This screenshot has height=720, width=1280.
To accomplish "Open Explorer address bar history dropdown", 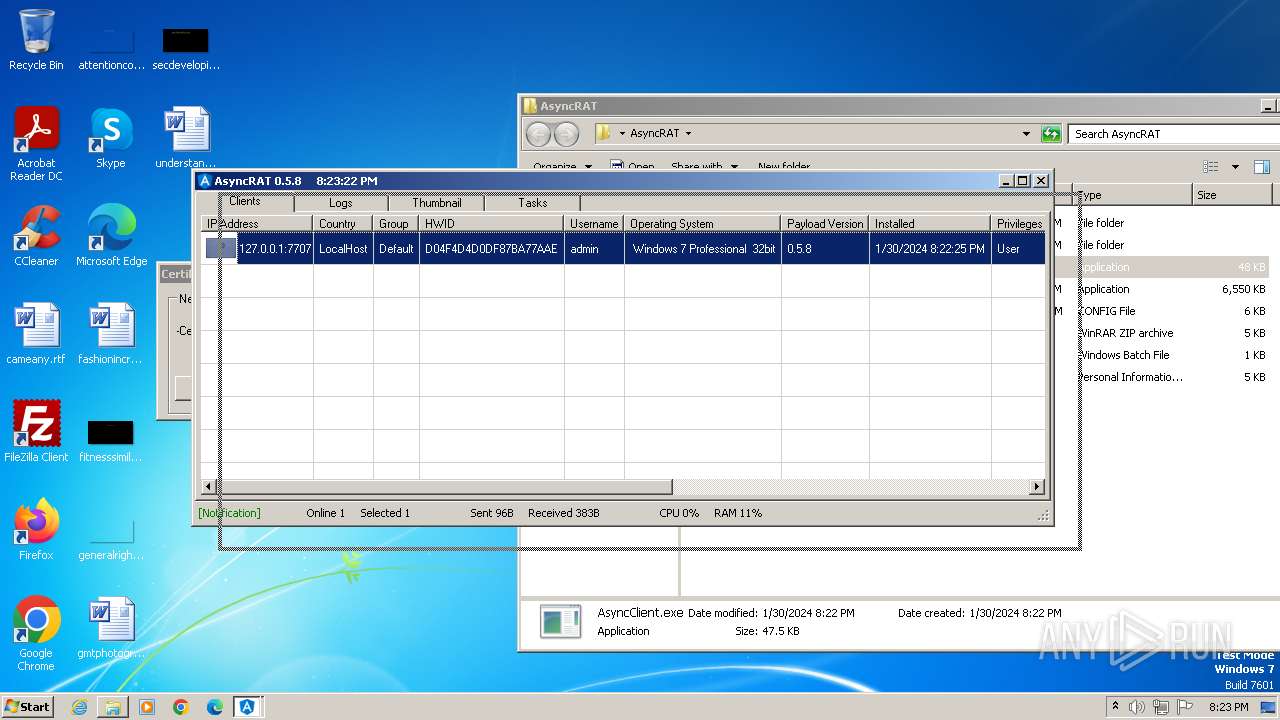I will (1026, 134).
